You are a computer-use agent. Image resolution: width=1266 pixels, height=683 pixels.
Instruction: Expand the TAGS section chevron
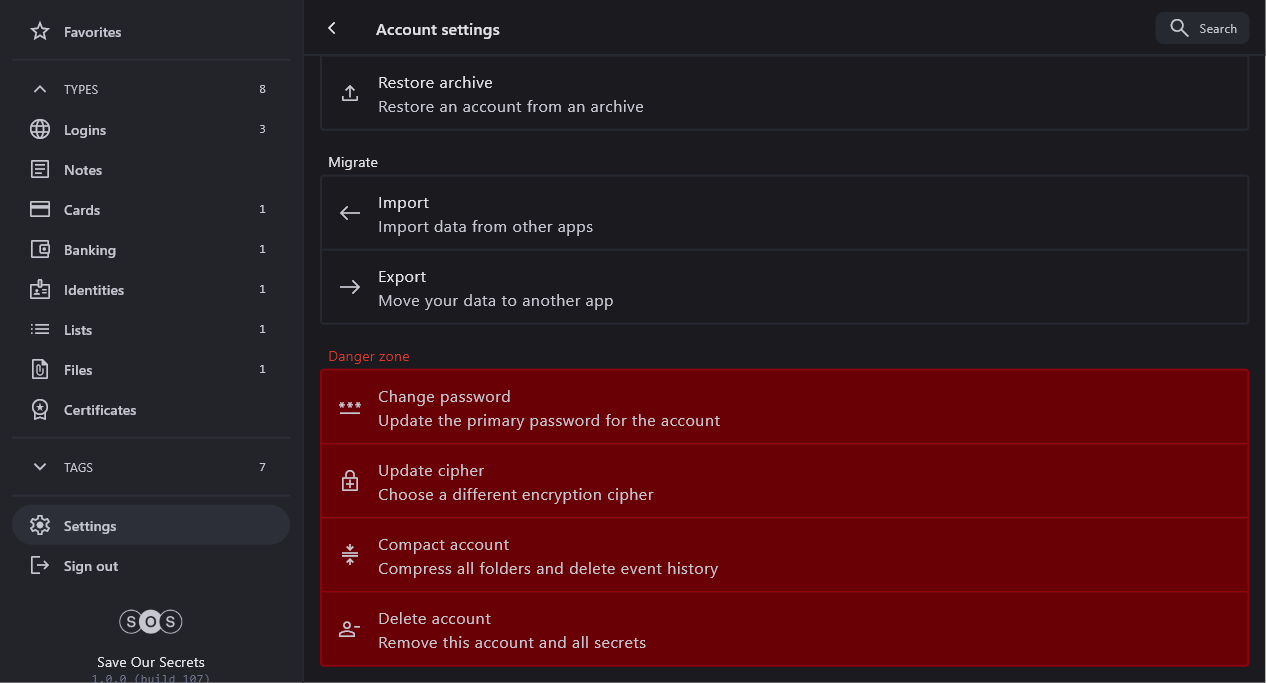(x=40, y=467)
